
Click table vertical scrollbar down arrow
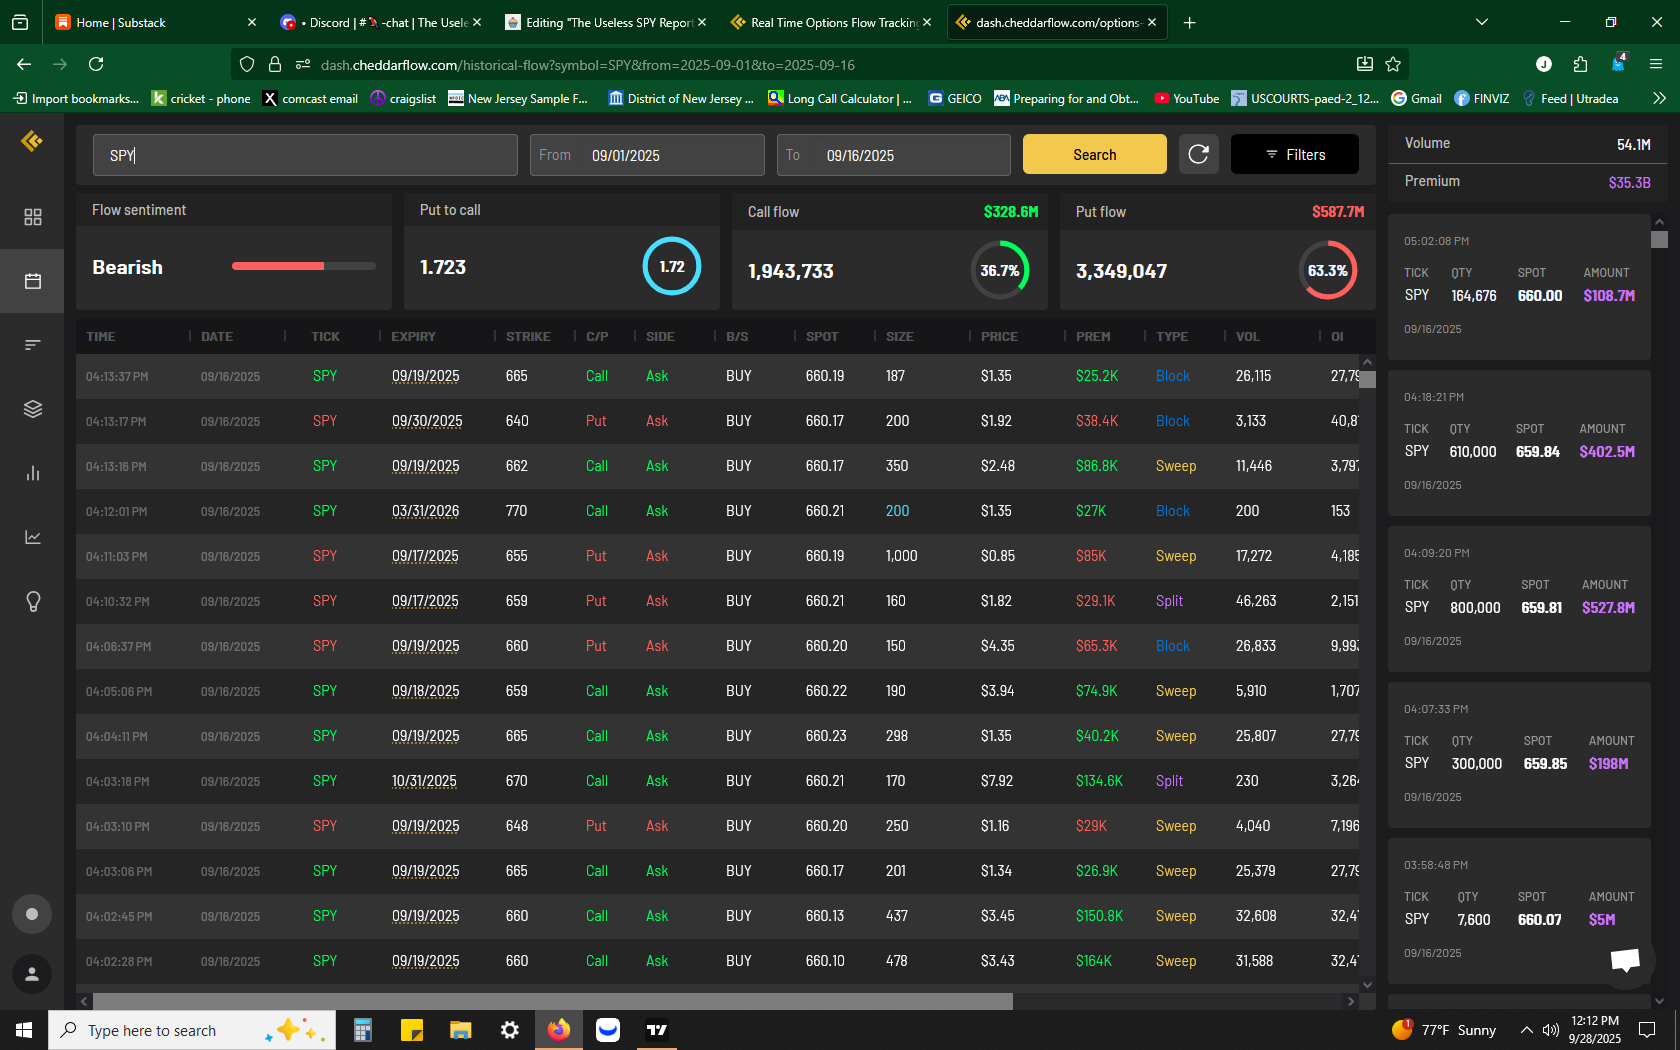1367,984
